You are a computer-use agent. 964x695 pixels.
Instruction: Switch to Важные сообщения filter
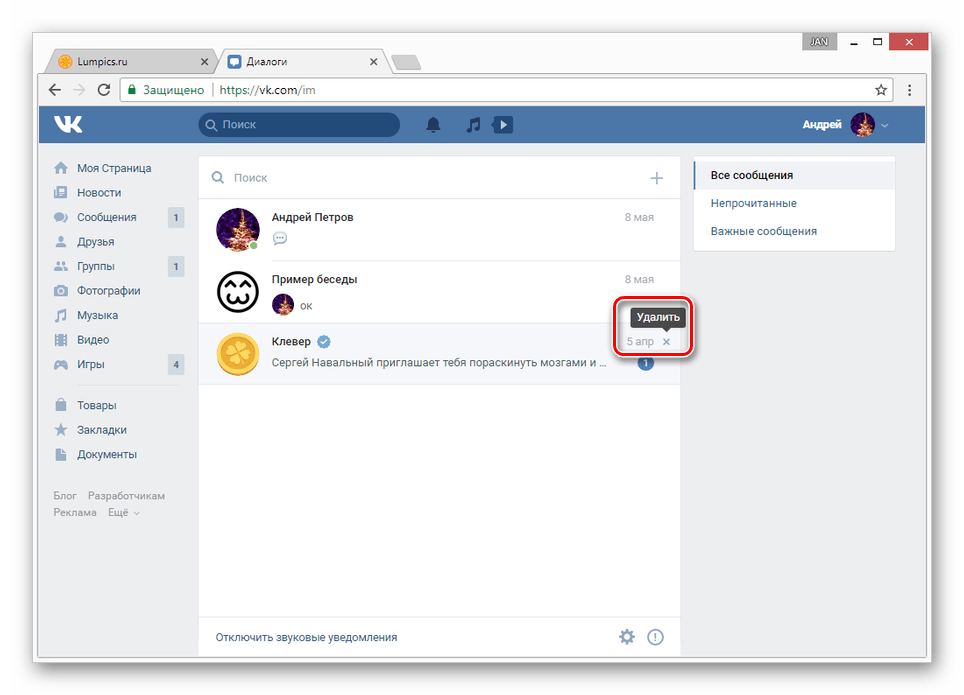coord(763,231)
